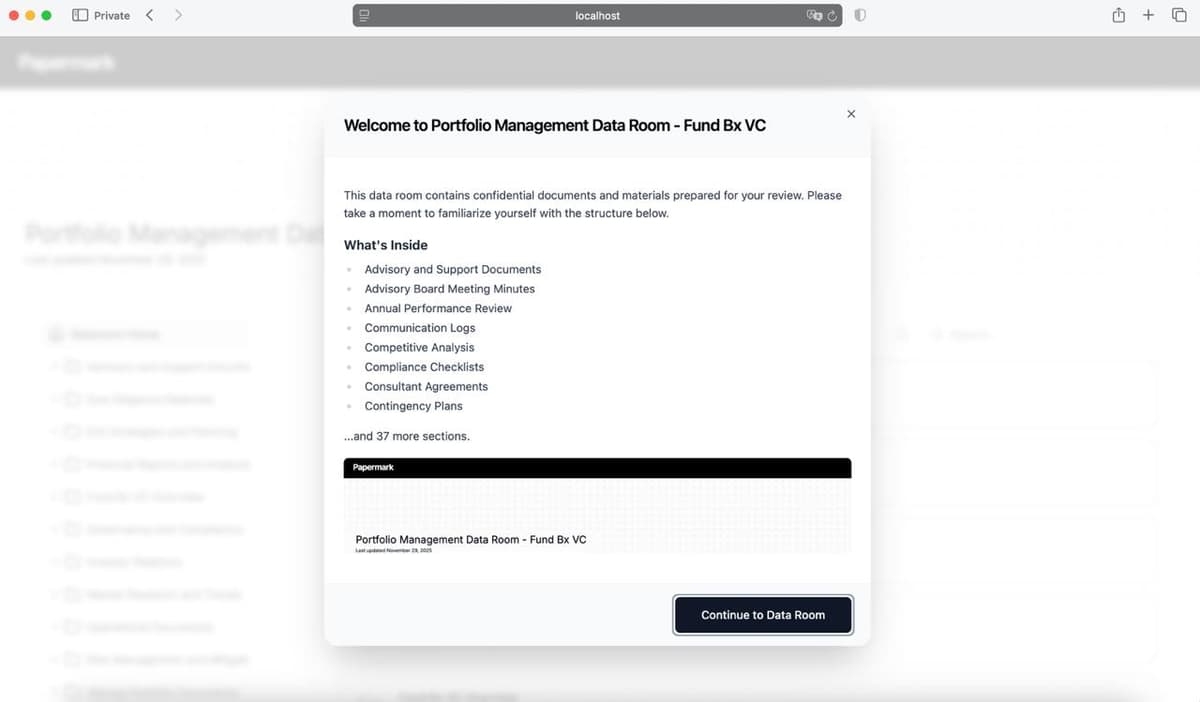Select Advisory and Support Documents in What's Inside
Image resolution: width=1200 pixels, height=702 pixels.
point(452,269)
